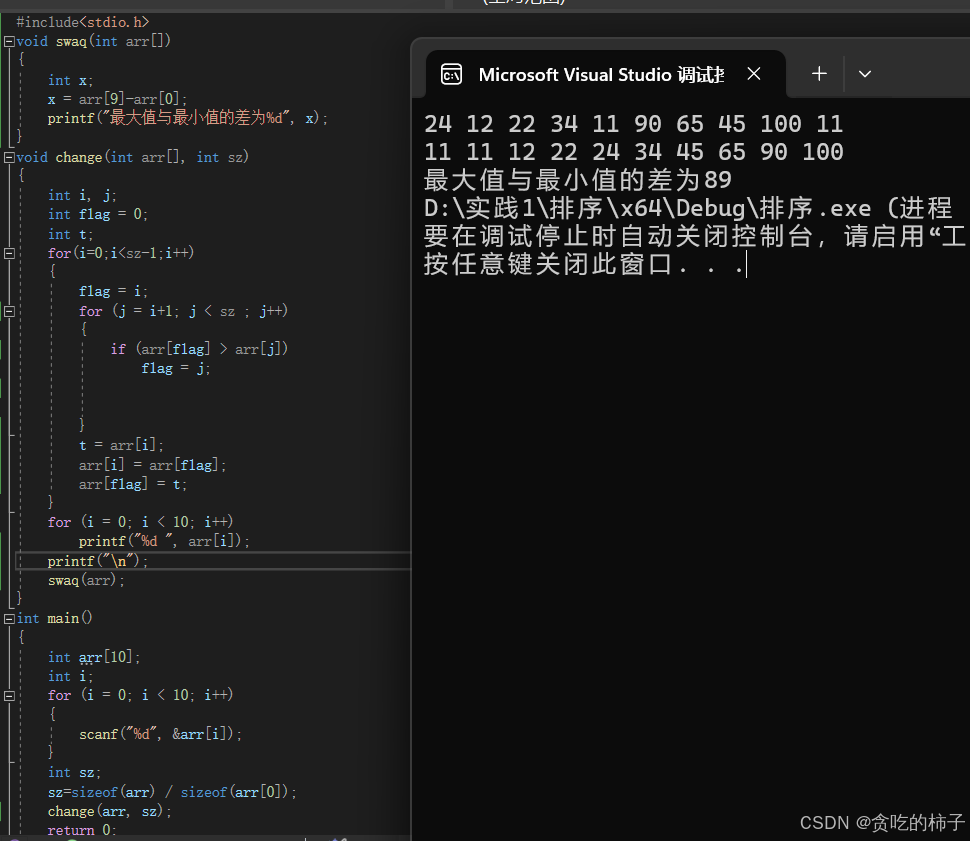Click console input line 24 12 22 34 11

[633, 124]
